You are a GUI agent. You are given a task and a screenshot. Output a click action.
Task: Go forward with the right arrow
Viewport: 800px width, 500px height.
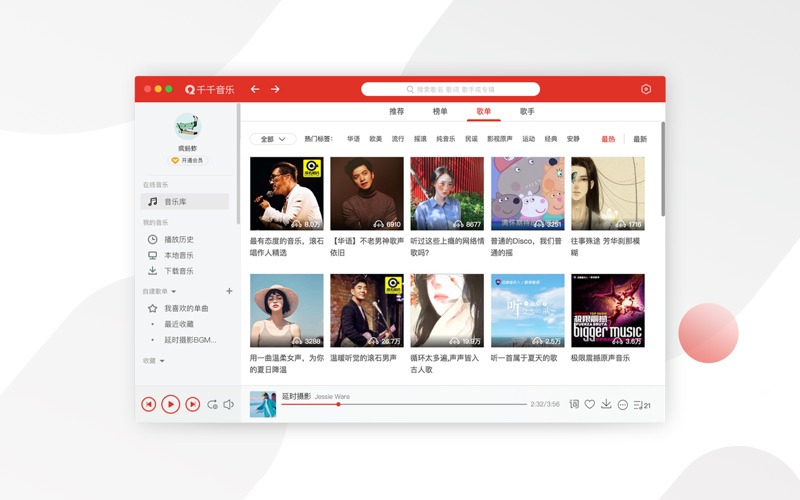pyautogui.click(x=275, y=89)
